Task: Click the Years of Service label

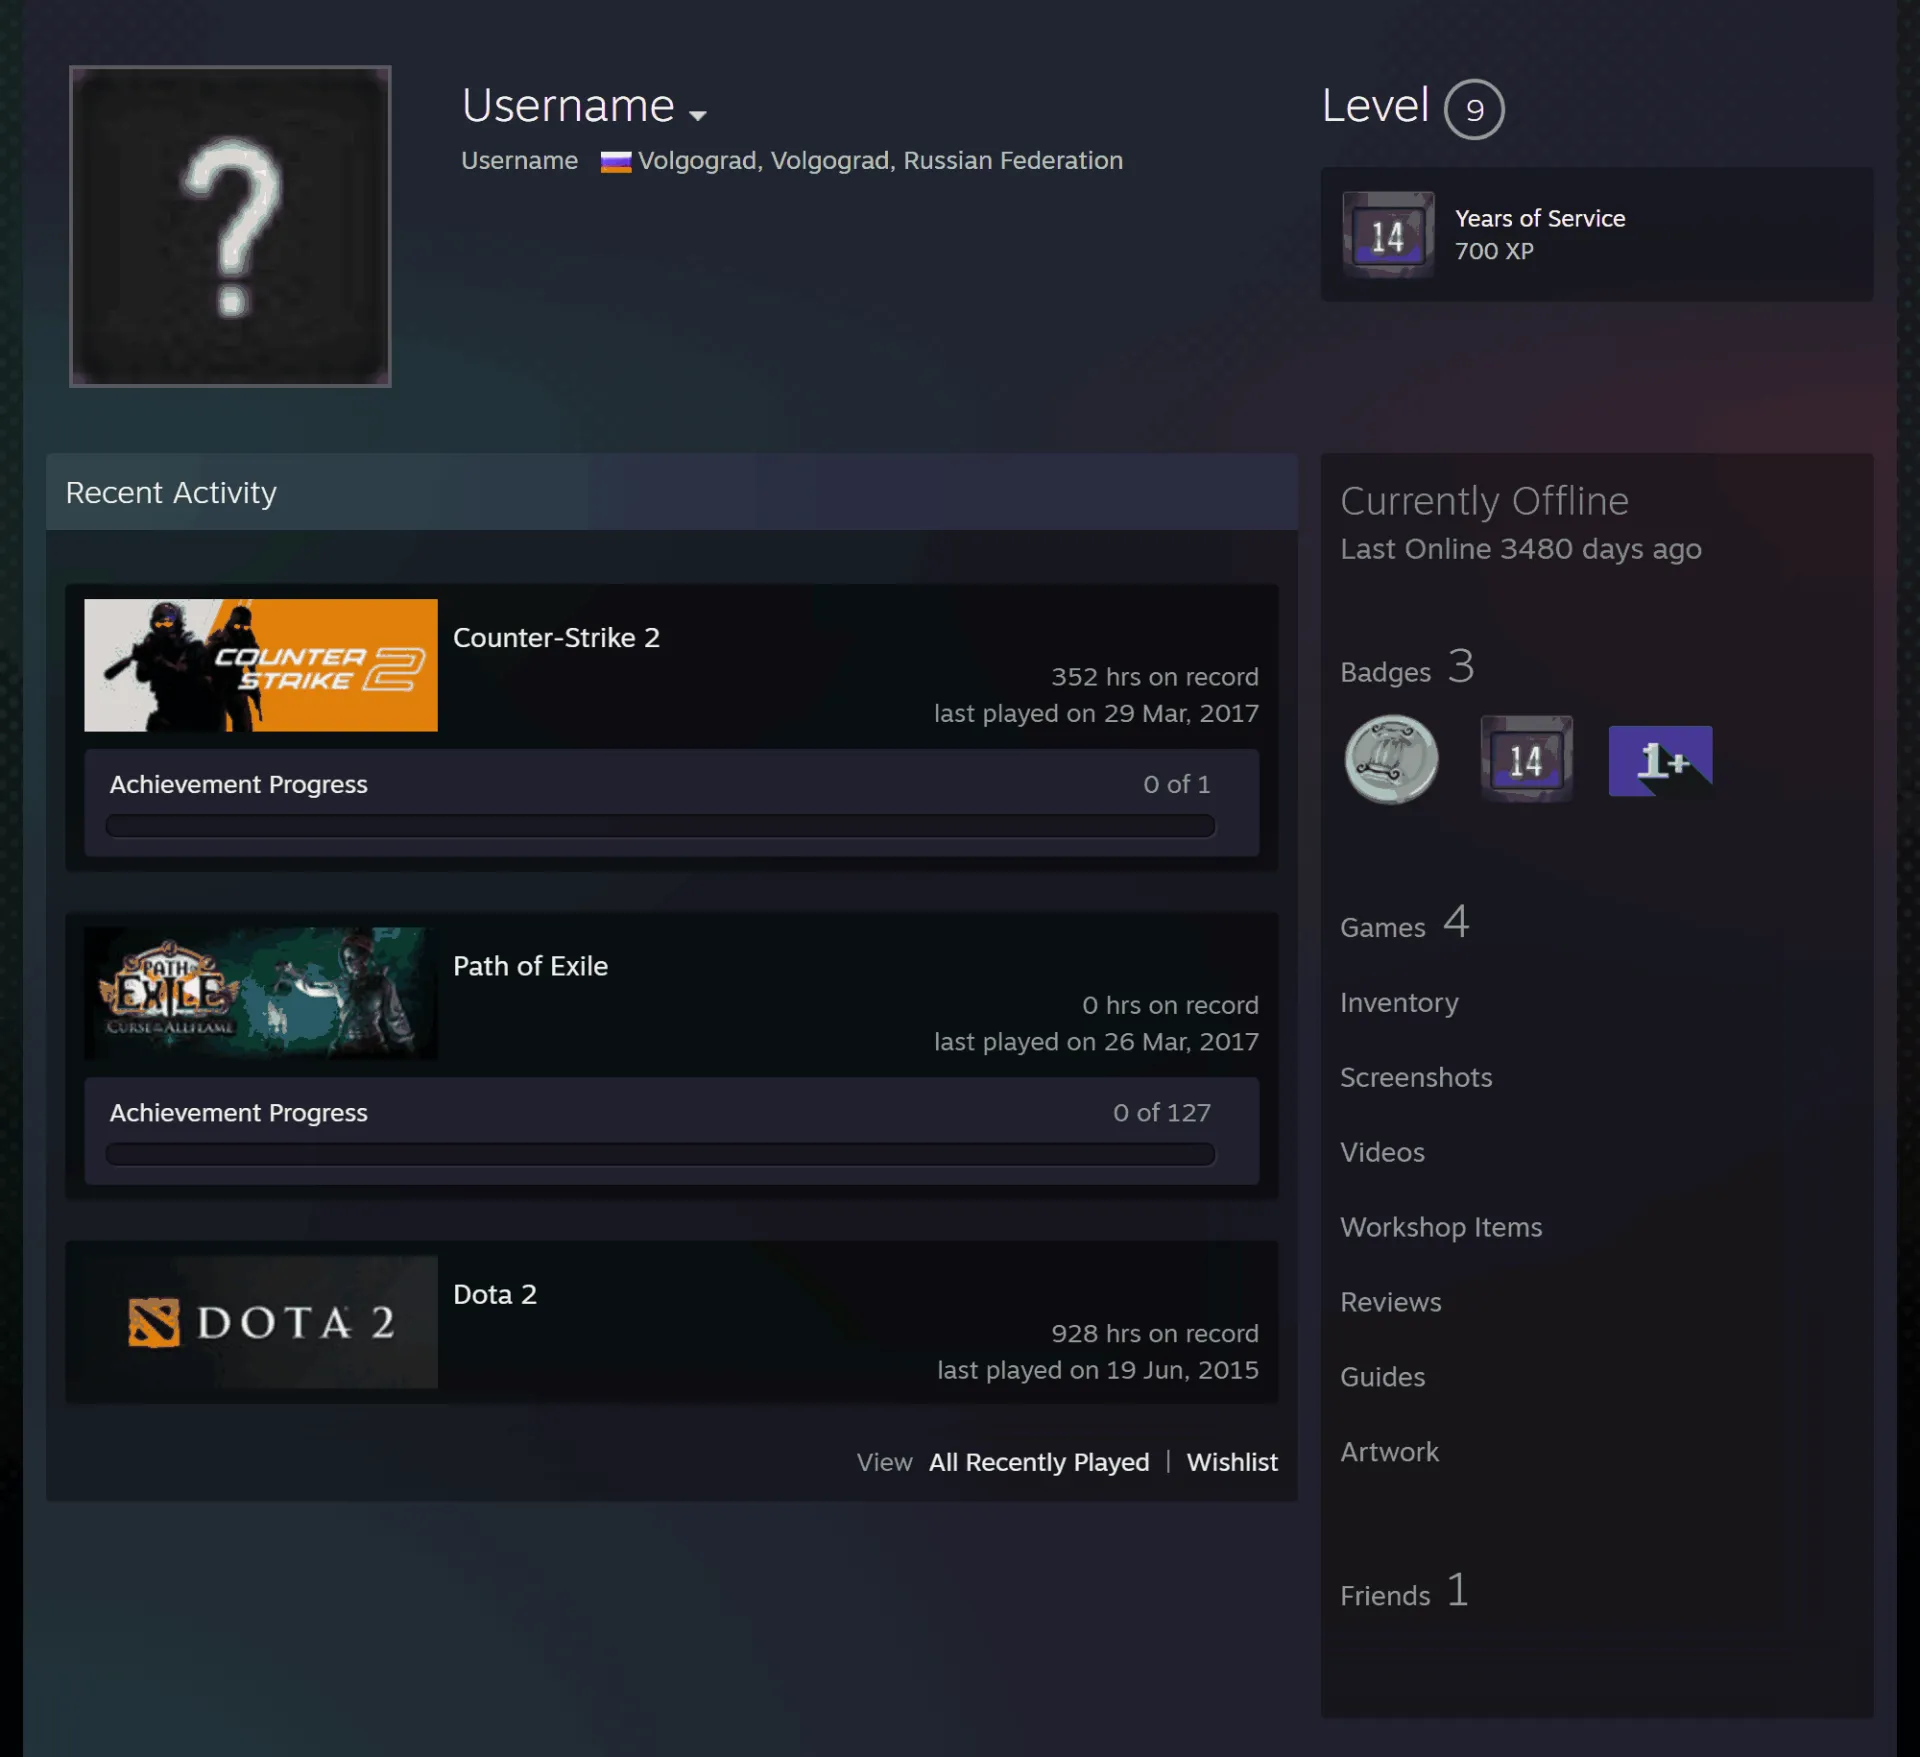Action: pyautogui.click(x=1540, y=218)
